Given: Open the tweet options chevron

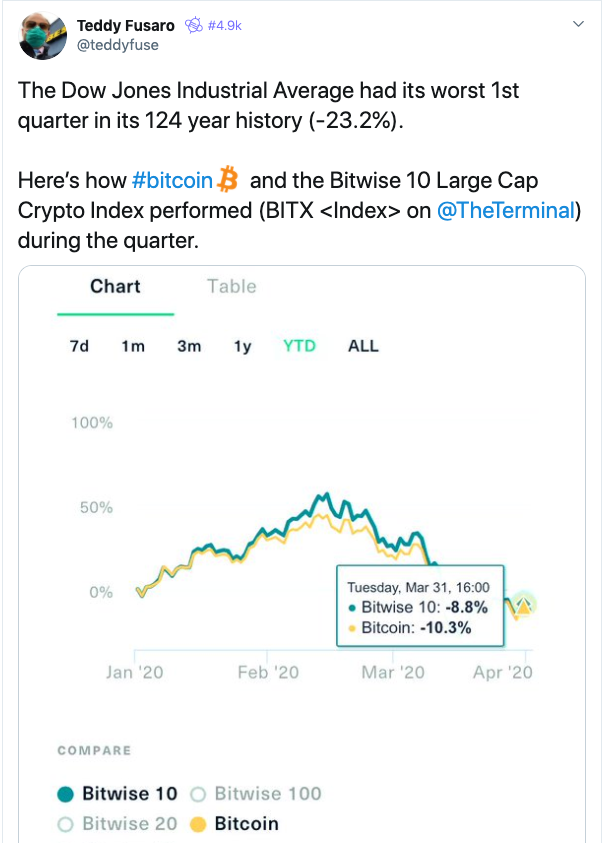Looking at the screenshot, I should click(x=578, y=24).
